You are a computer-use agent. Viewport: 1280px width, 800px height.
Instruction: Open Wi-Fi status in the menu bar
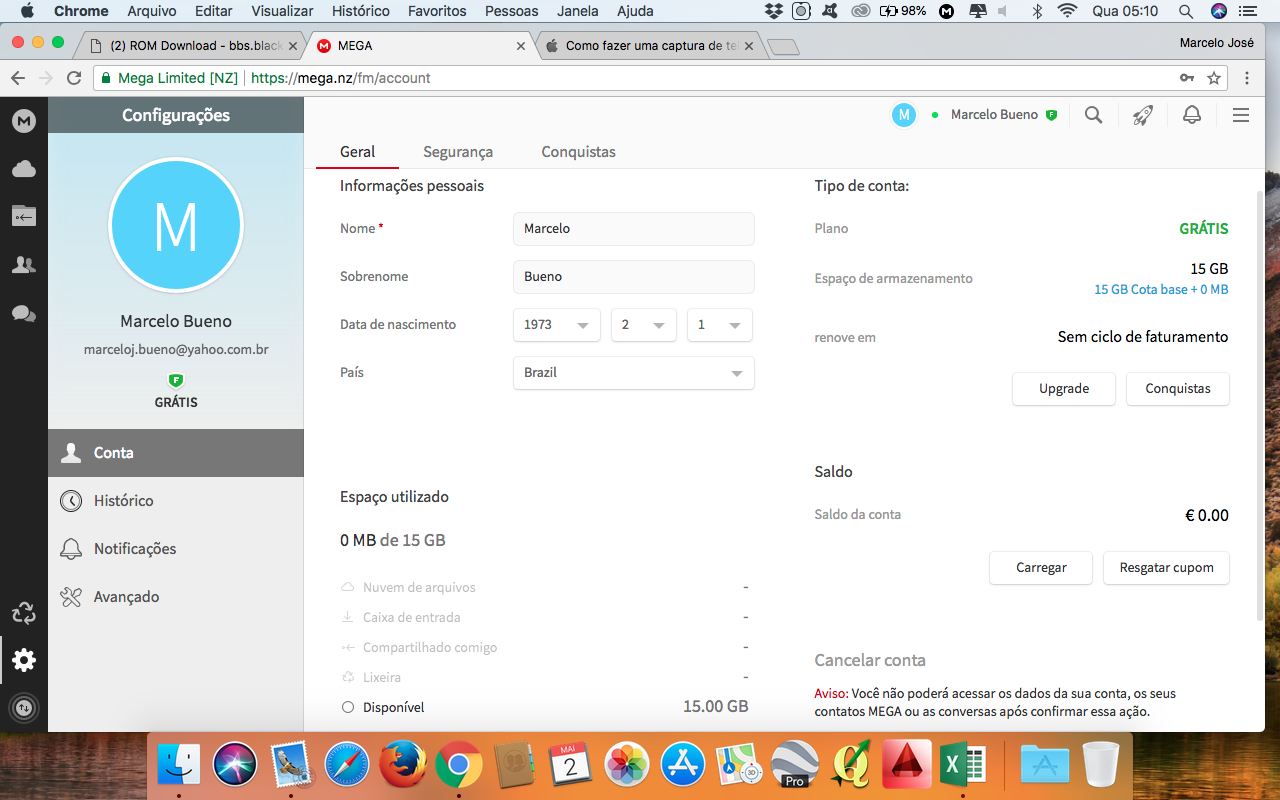coord(1068,11)
